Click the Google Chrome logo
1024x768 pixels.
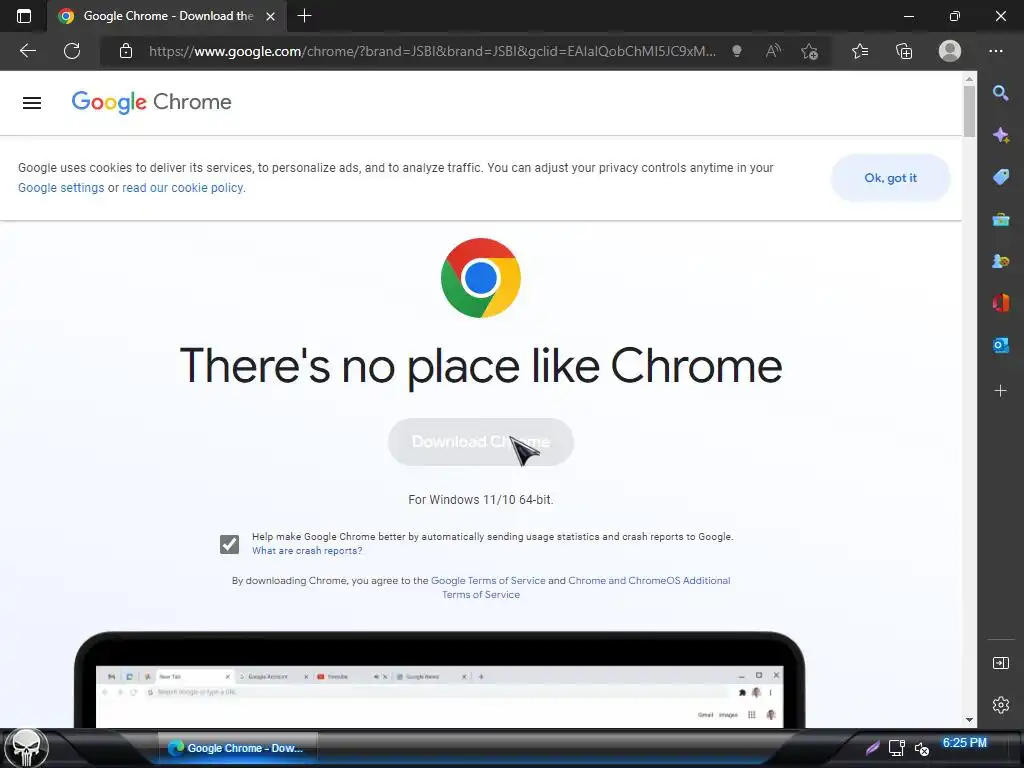[x=152, y=102]
